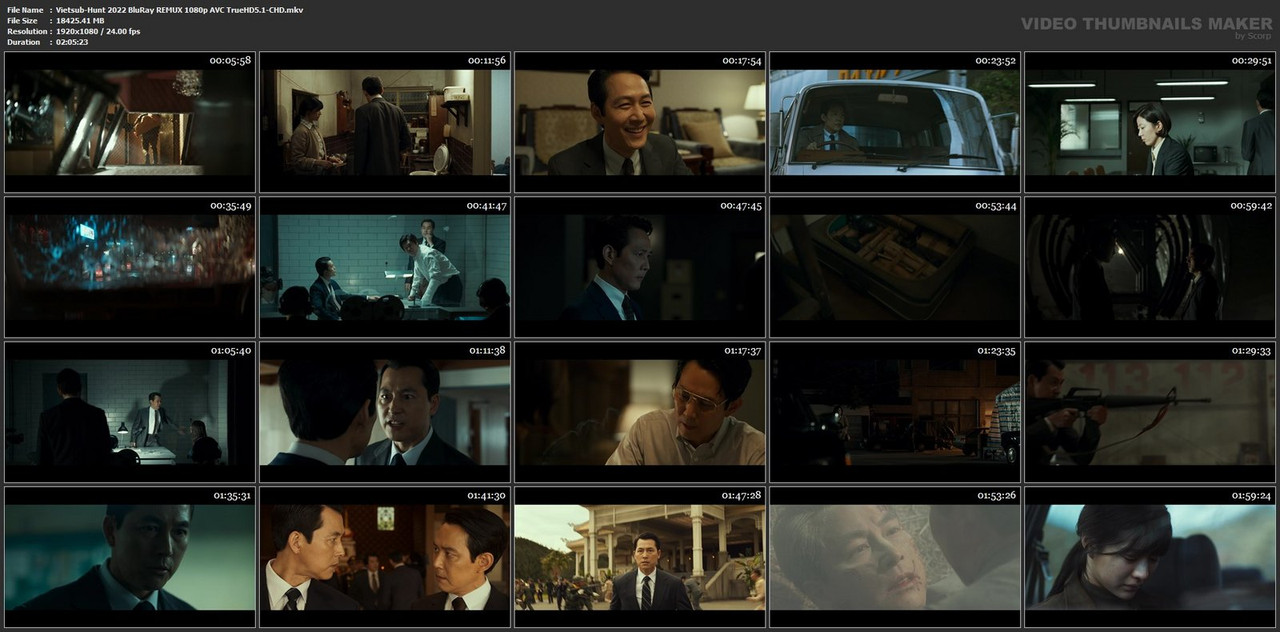
Task: Open the thumbnail at 00:29:51
Action: [x=1150, y=122]
